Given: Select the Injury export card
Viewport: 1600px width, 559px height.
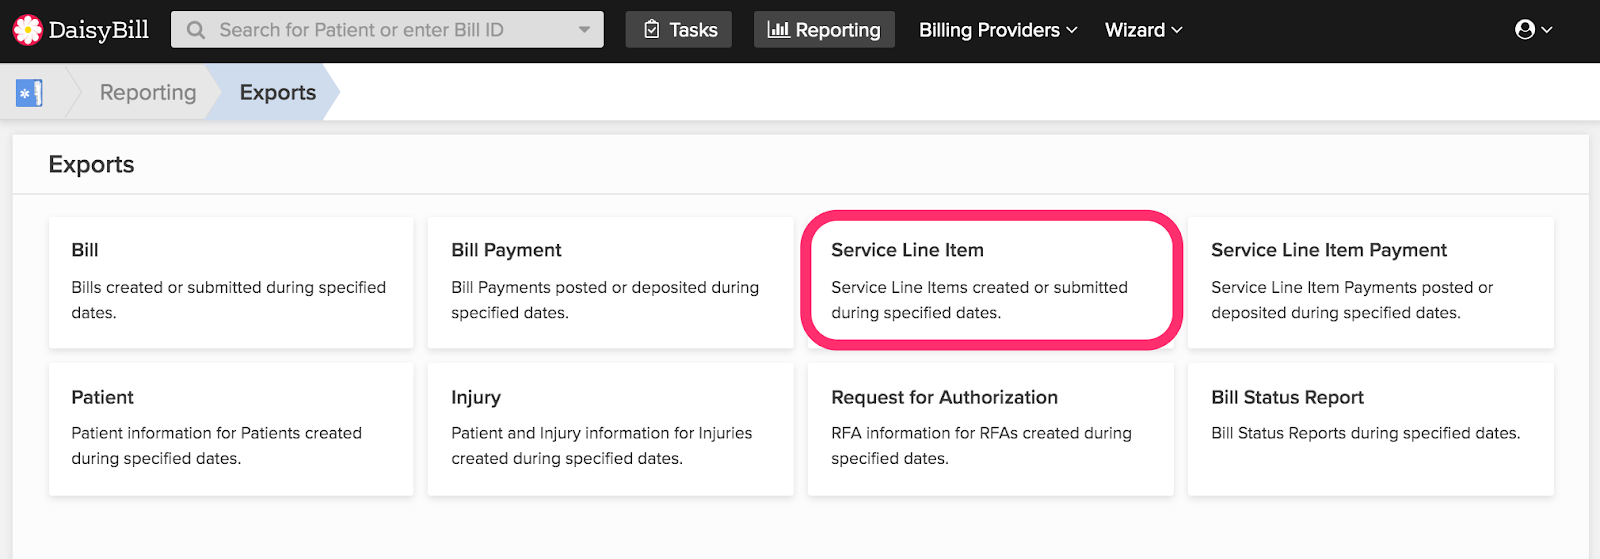Looking at the screenshot, I should point(611,429).
